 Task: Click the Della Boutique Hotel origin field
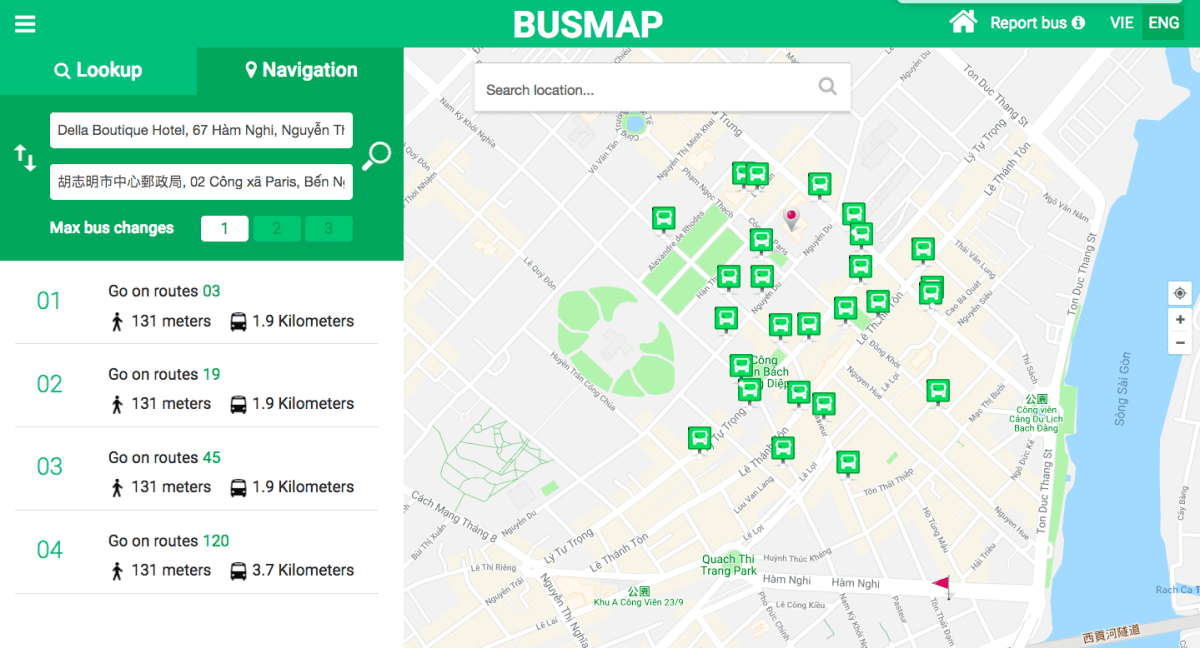201,130
